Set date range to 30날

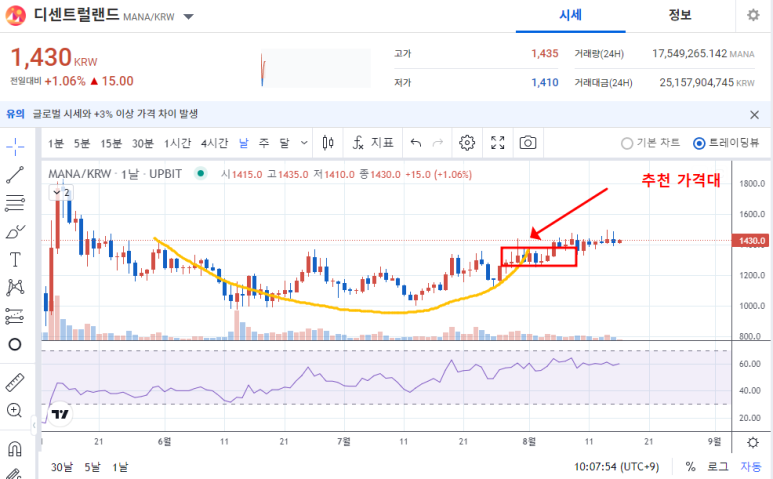click(62, 467)
